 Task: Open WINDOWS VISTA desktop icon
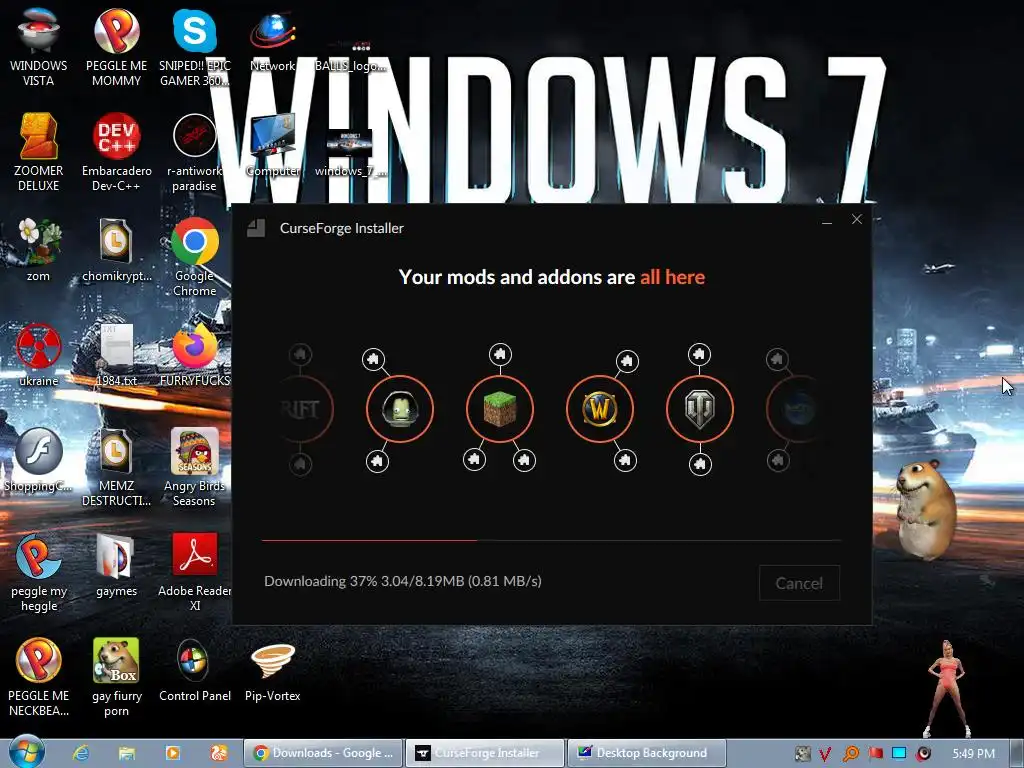[x=38, y=47]
